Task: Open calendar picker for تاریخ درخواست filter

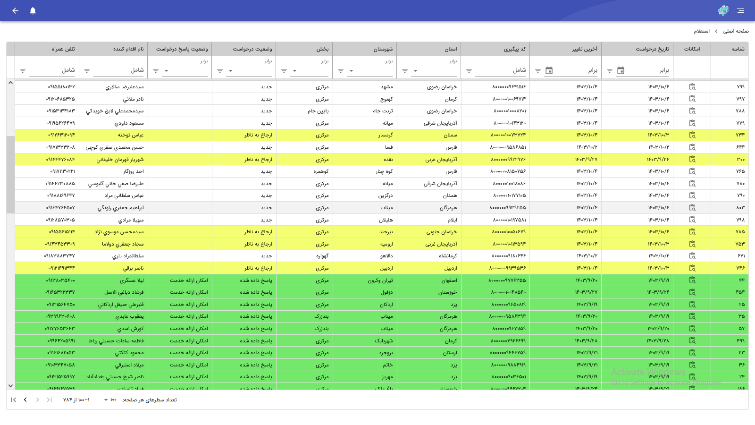Action: 621,71
